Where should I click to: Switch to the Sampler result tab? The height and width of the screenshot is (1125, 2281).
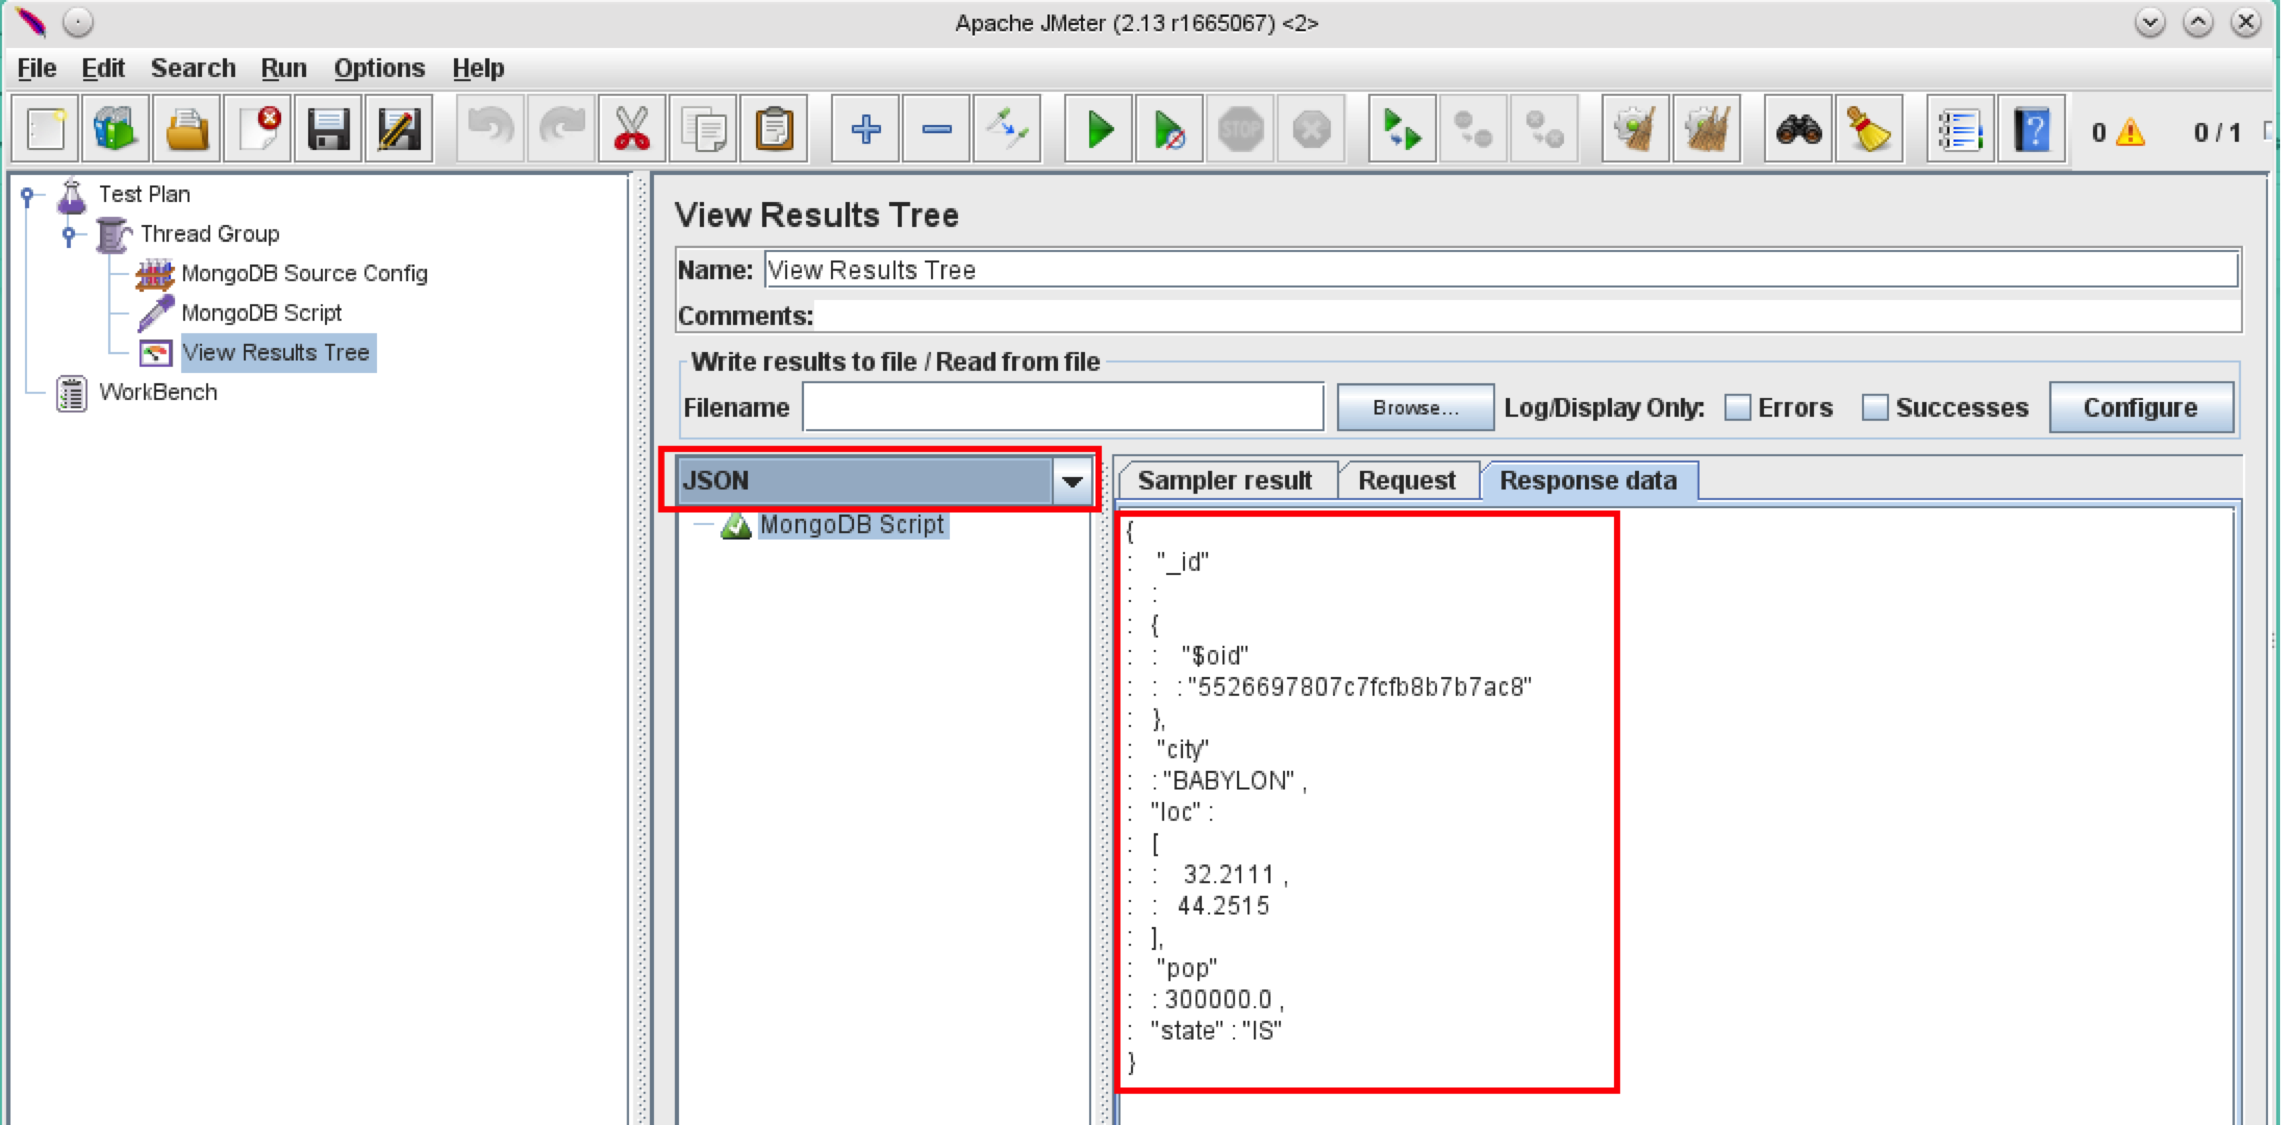click(1225, 481)
